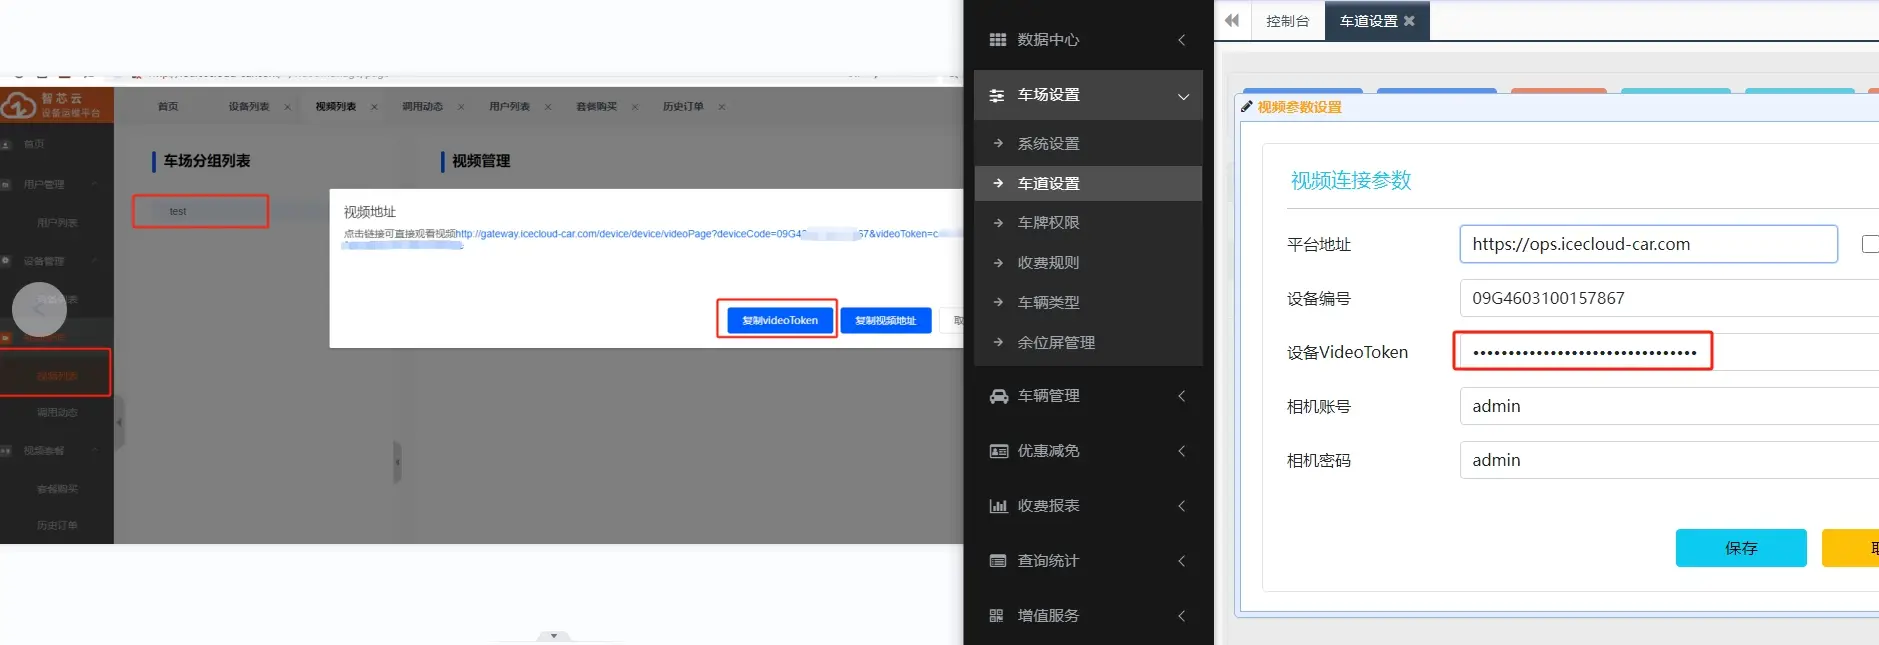Close the 历史订单 tab in left window
The image size is (1879, 645).
[x=722, y=107]
